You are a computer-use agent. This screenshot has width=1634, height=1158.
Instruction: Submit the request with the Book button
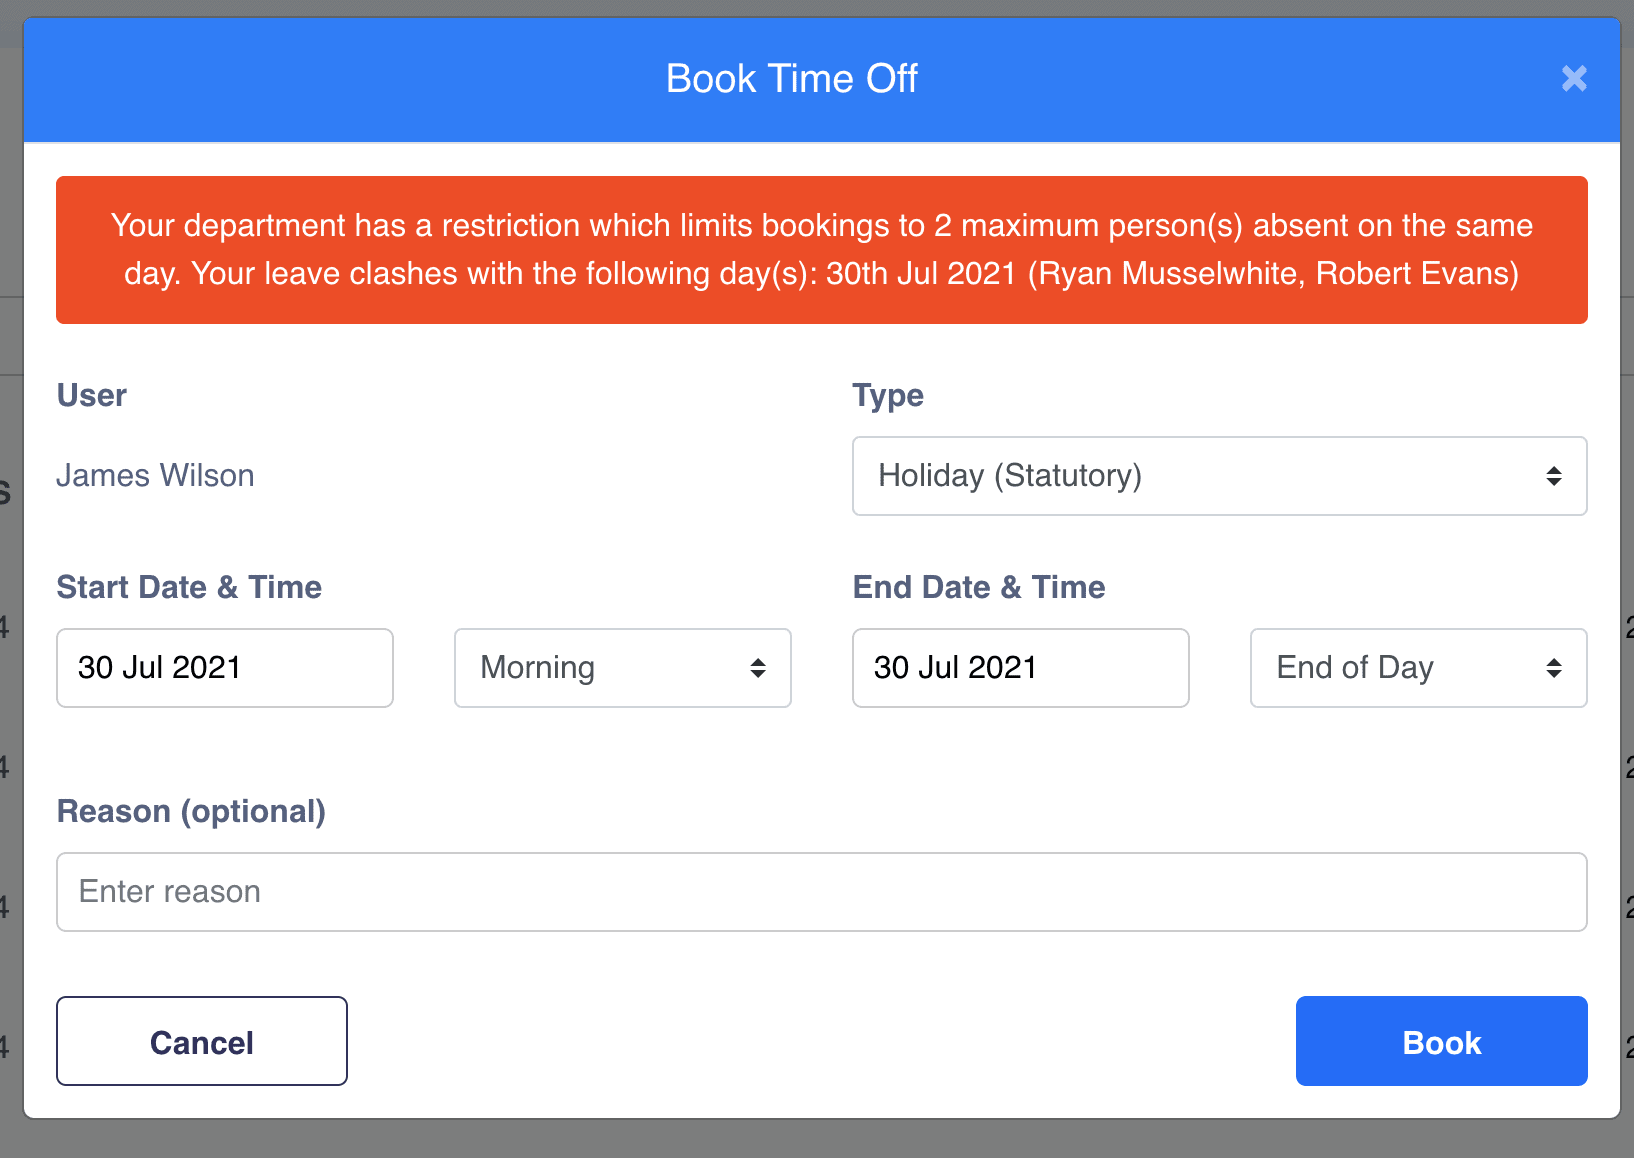click(x=1441, y=1041)
